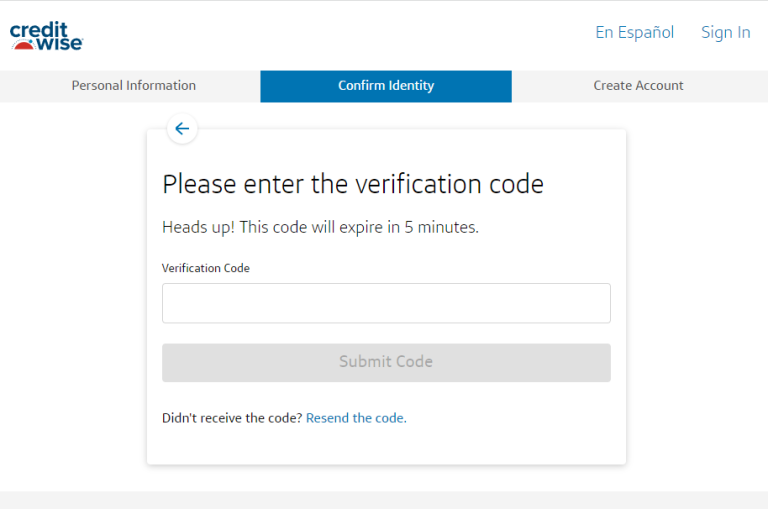Viewport: 768px width, 509px height.
Task: Click the "Heads up!" expiry notice
Action: pos(320,227)
